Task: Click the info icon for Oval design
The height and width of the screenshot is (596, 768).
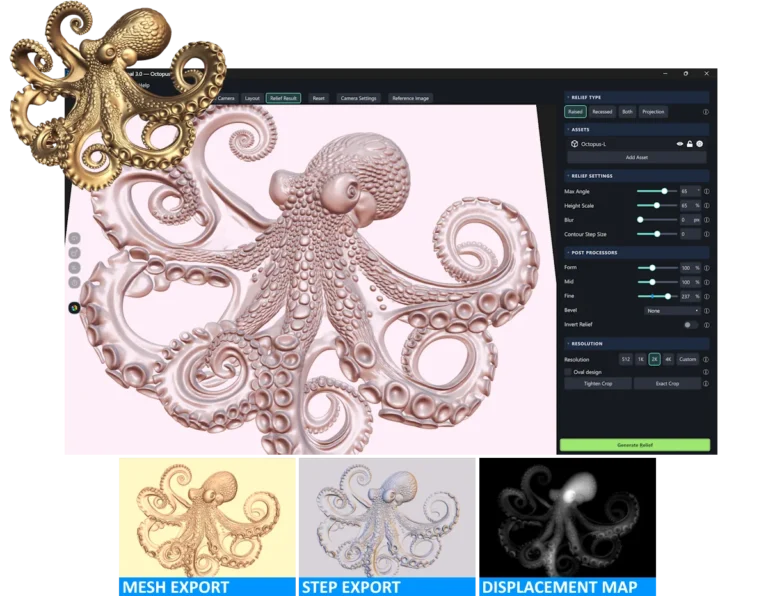Action: point(706,372)
